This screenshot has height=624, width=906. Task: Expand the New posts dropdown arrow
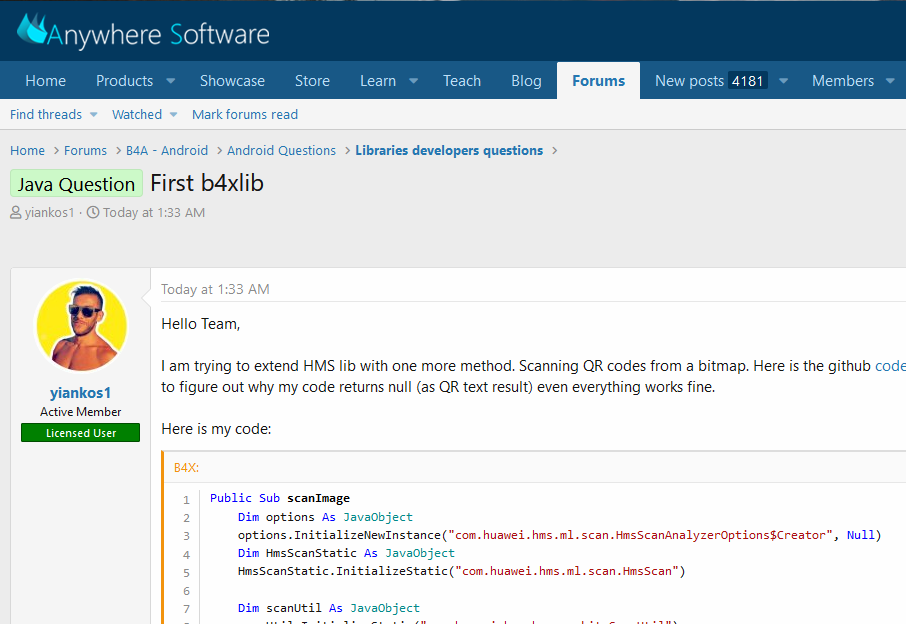pos(784,81)
